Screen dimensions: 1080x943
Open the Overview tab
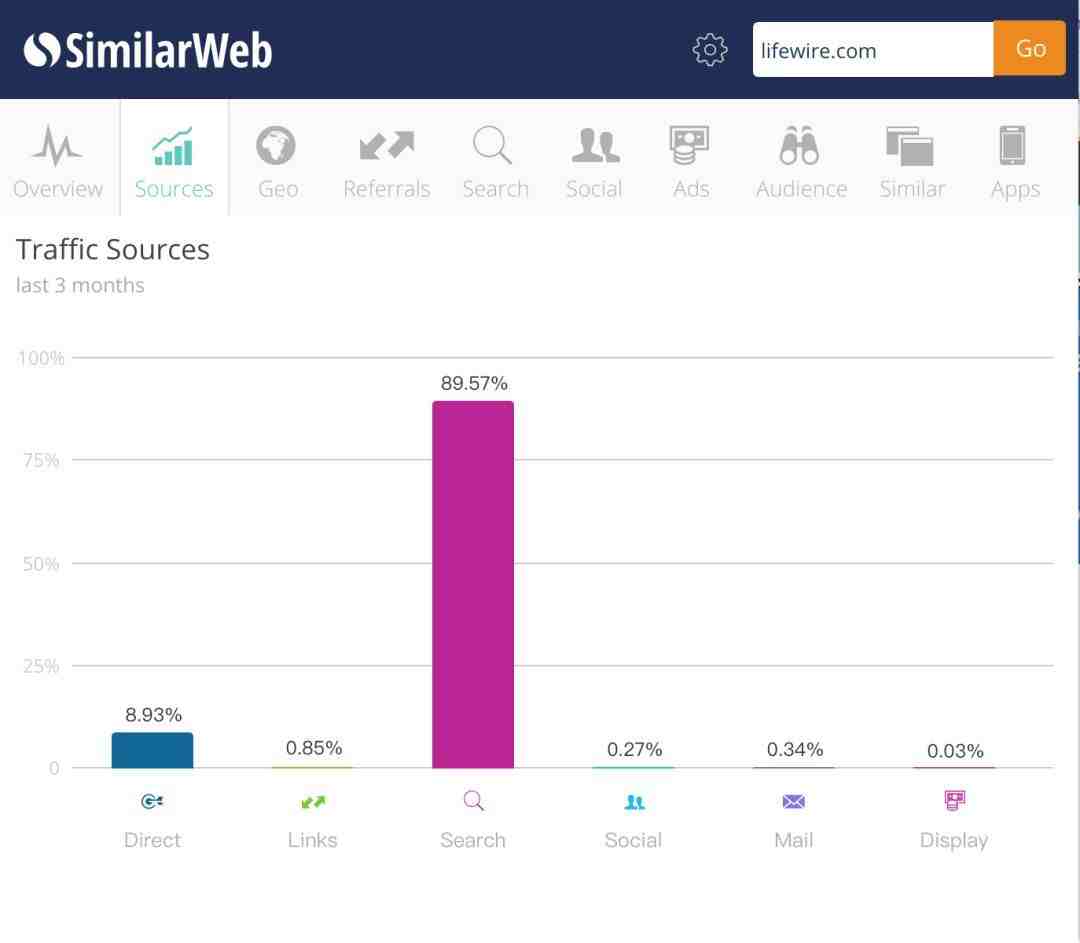(58, 161)
